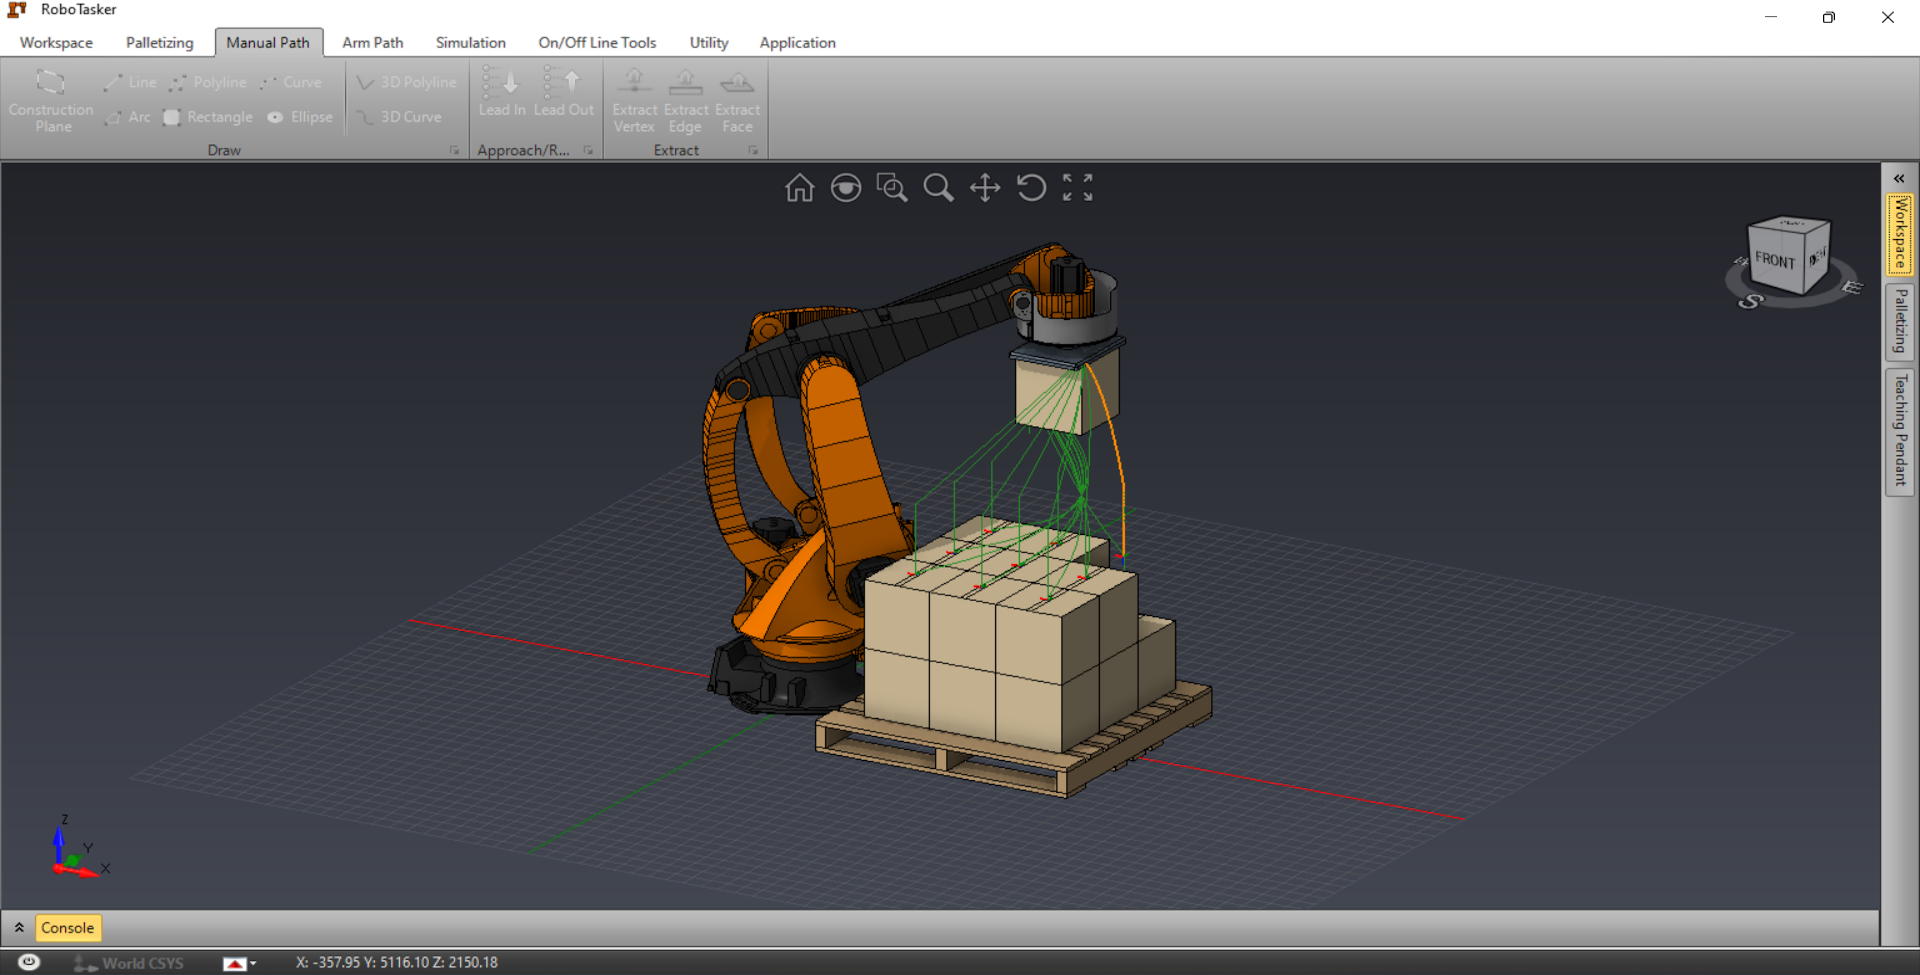Choose the Ellipse draw tool
1920x975 pixels.
tap(299, 117)
